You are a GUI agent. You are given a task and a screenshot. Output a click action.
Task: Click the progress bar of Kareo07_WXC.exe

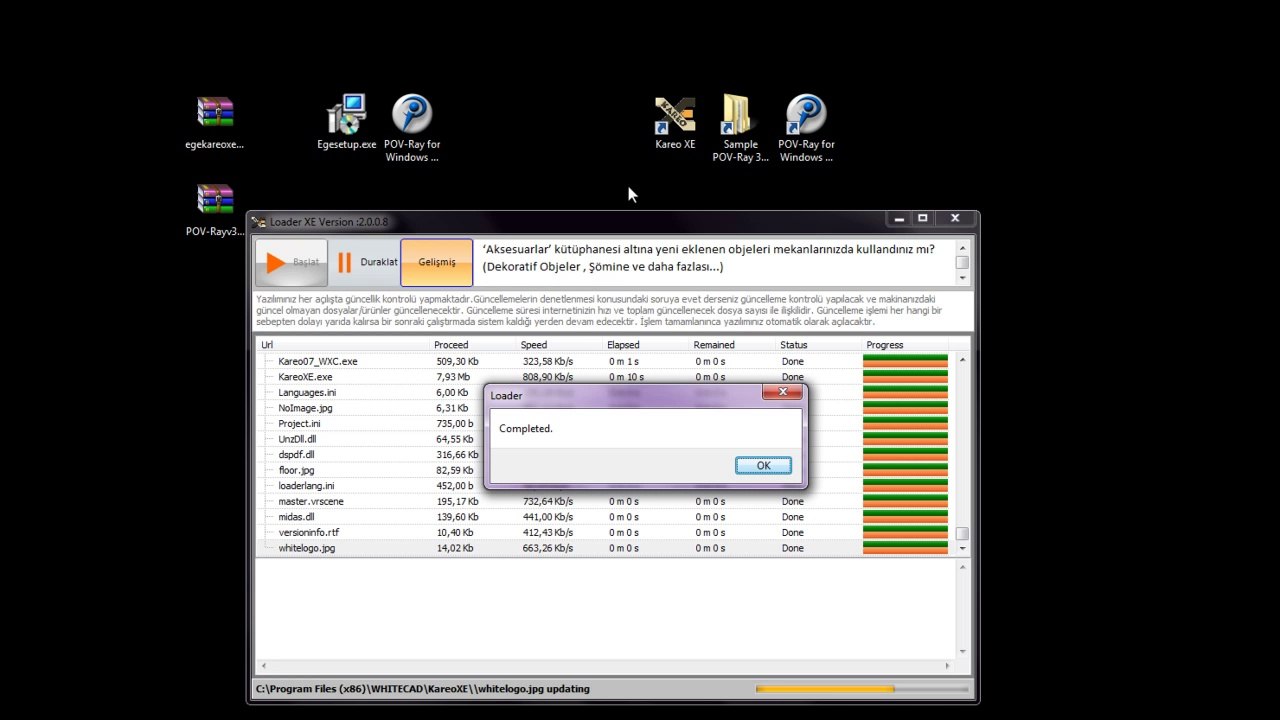tap(905, 361)
